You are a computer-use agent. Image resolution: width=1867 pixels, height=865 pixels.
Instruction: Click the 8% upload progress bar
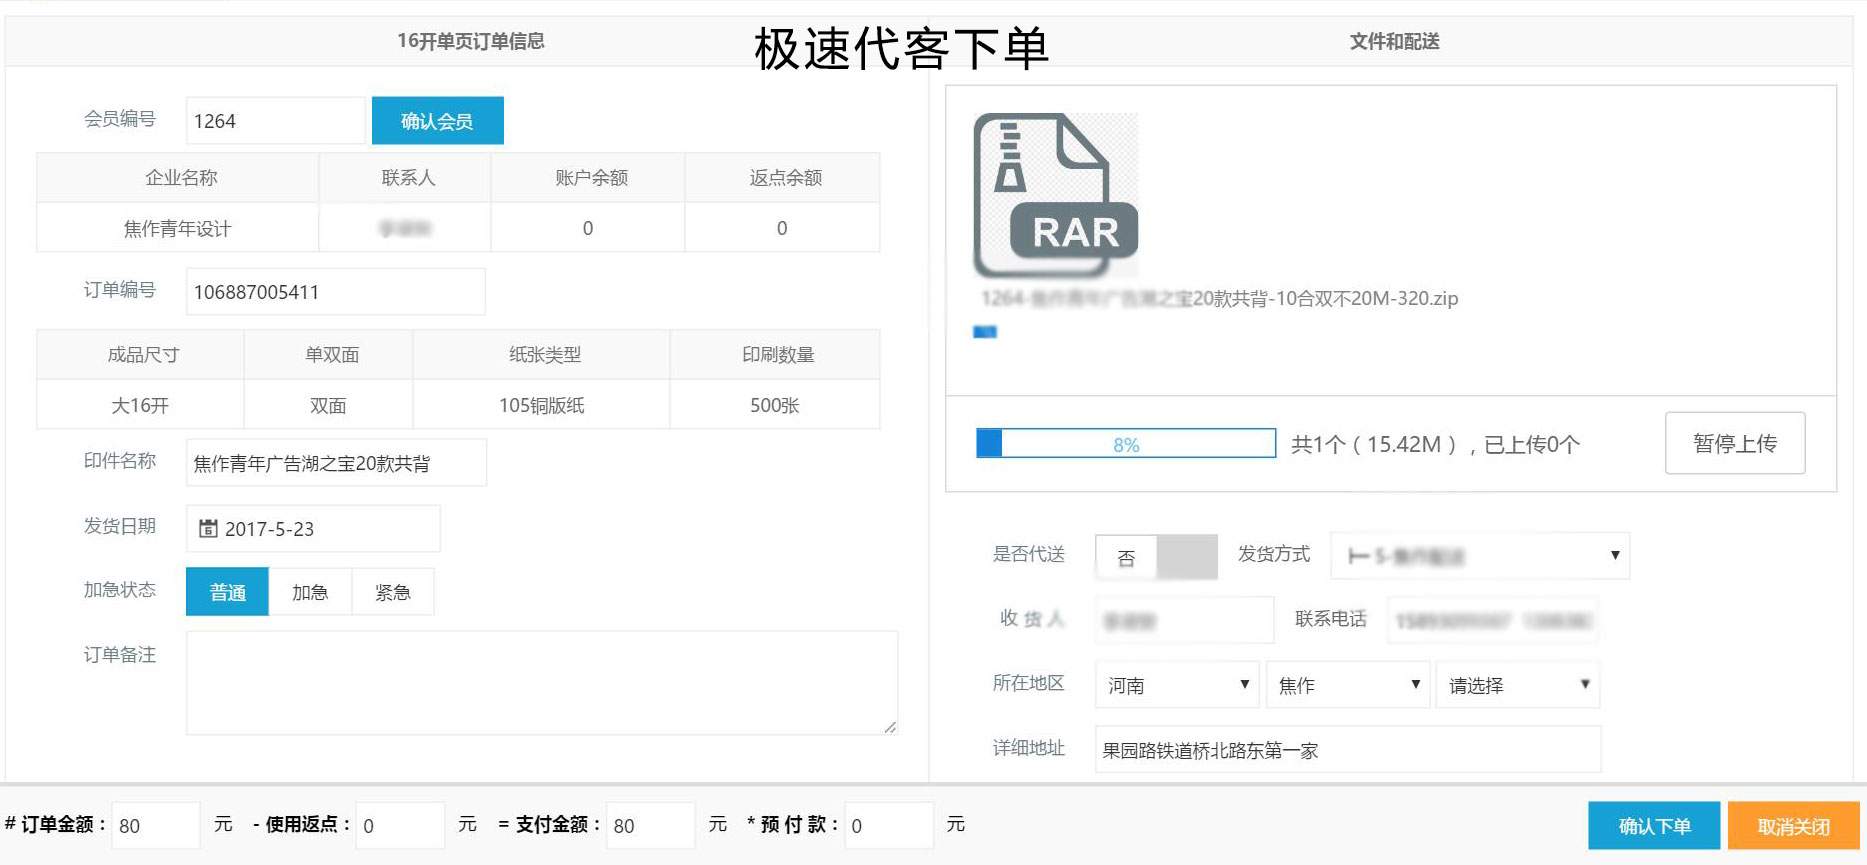1126,444
